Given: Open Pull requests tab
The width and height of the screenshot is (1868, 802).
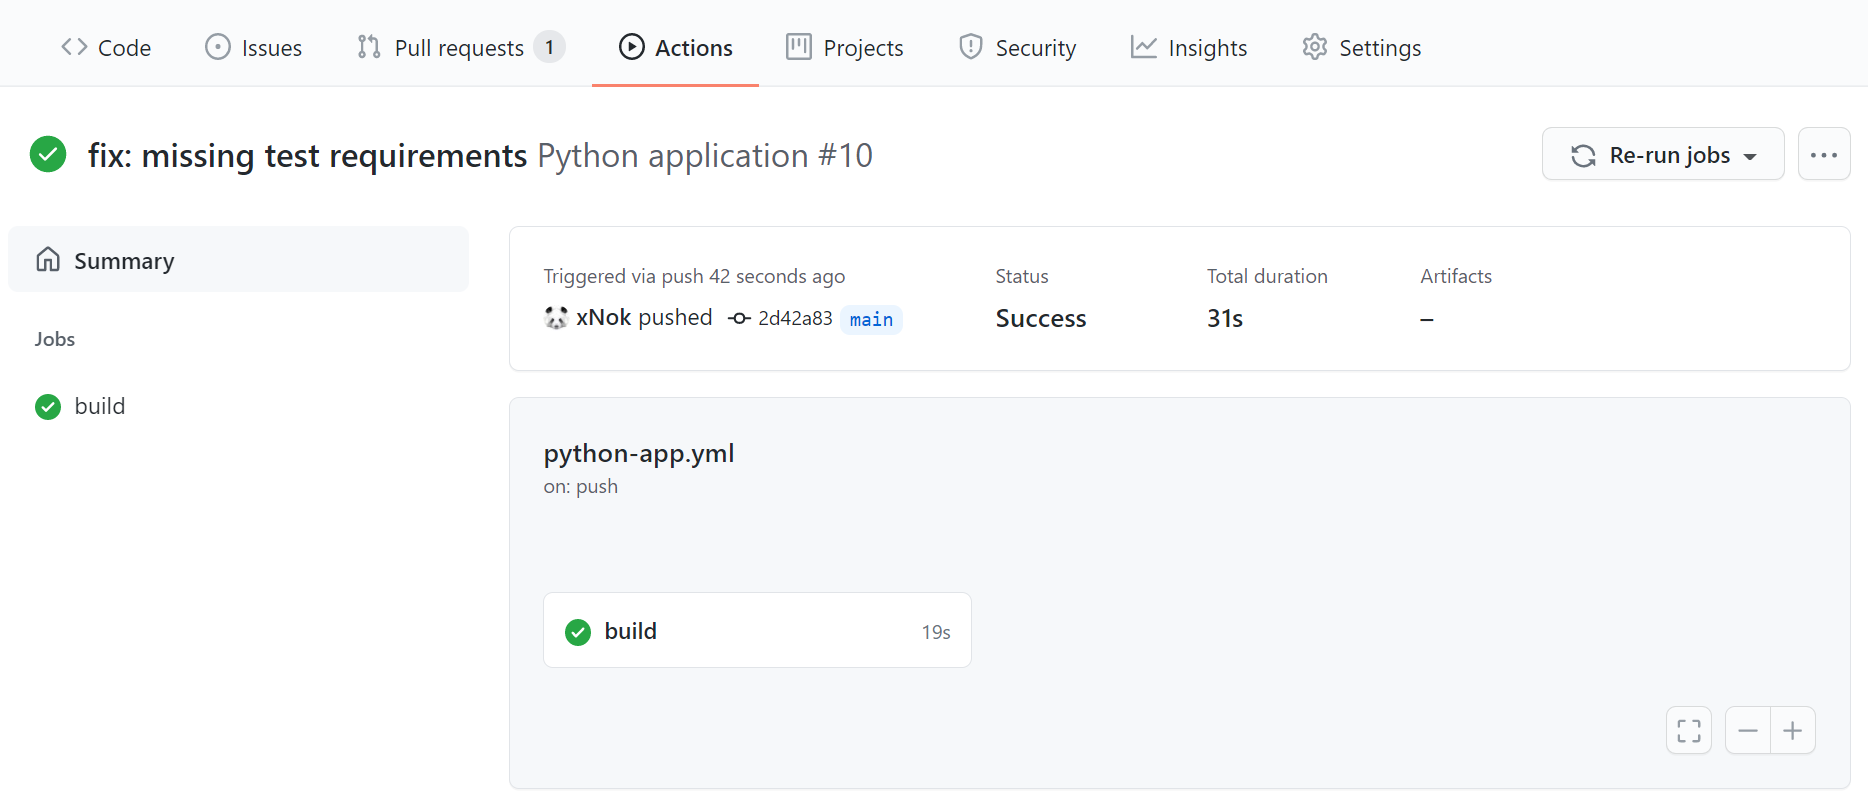Looking at the screenshot, I should tap(458, 48).
